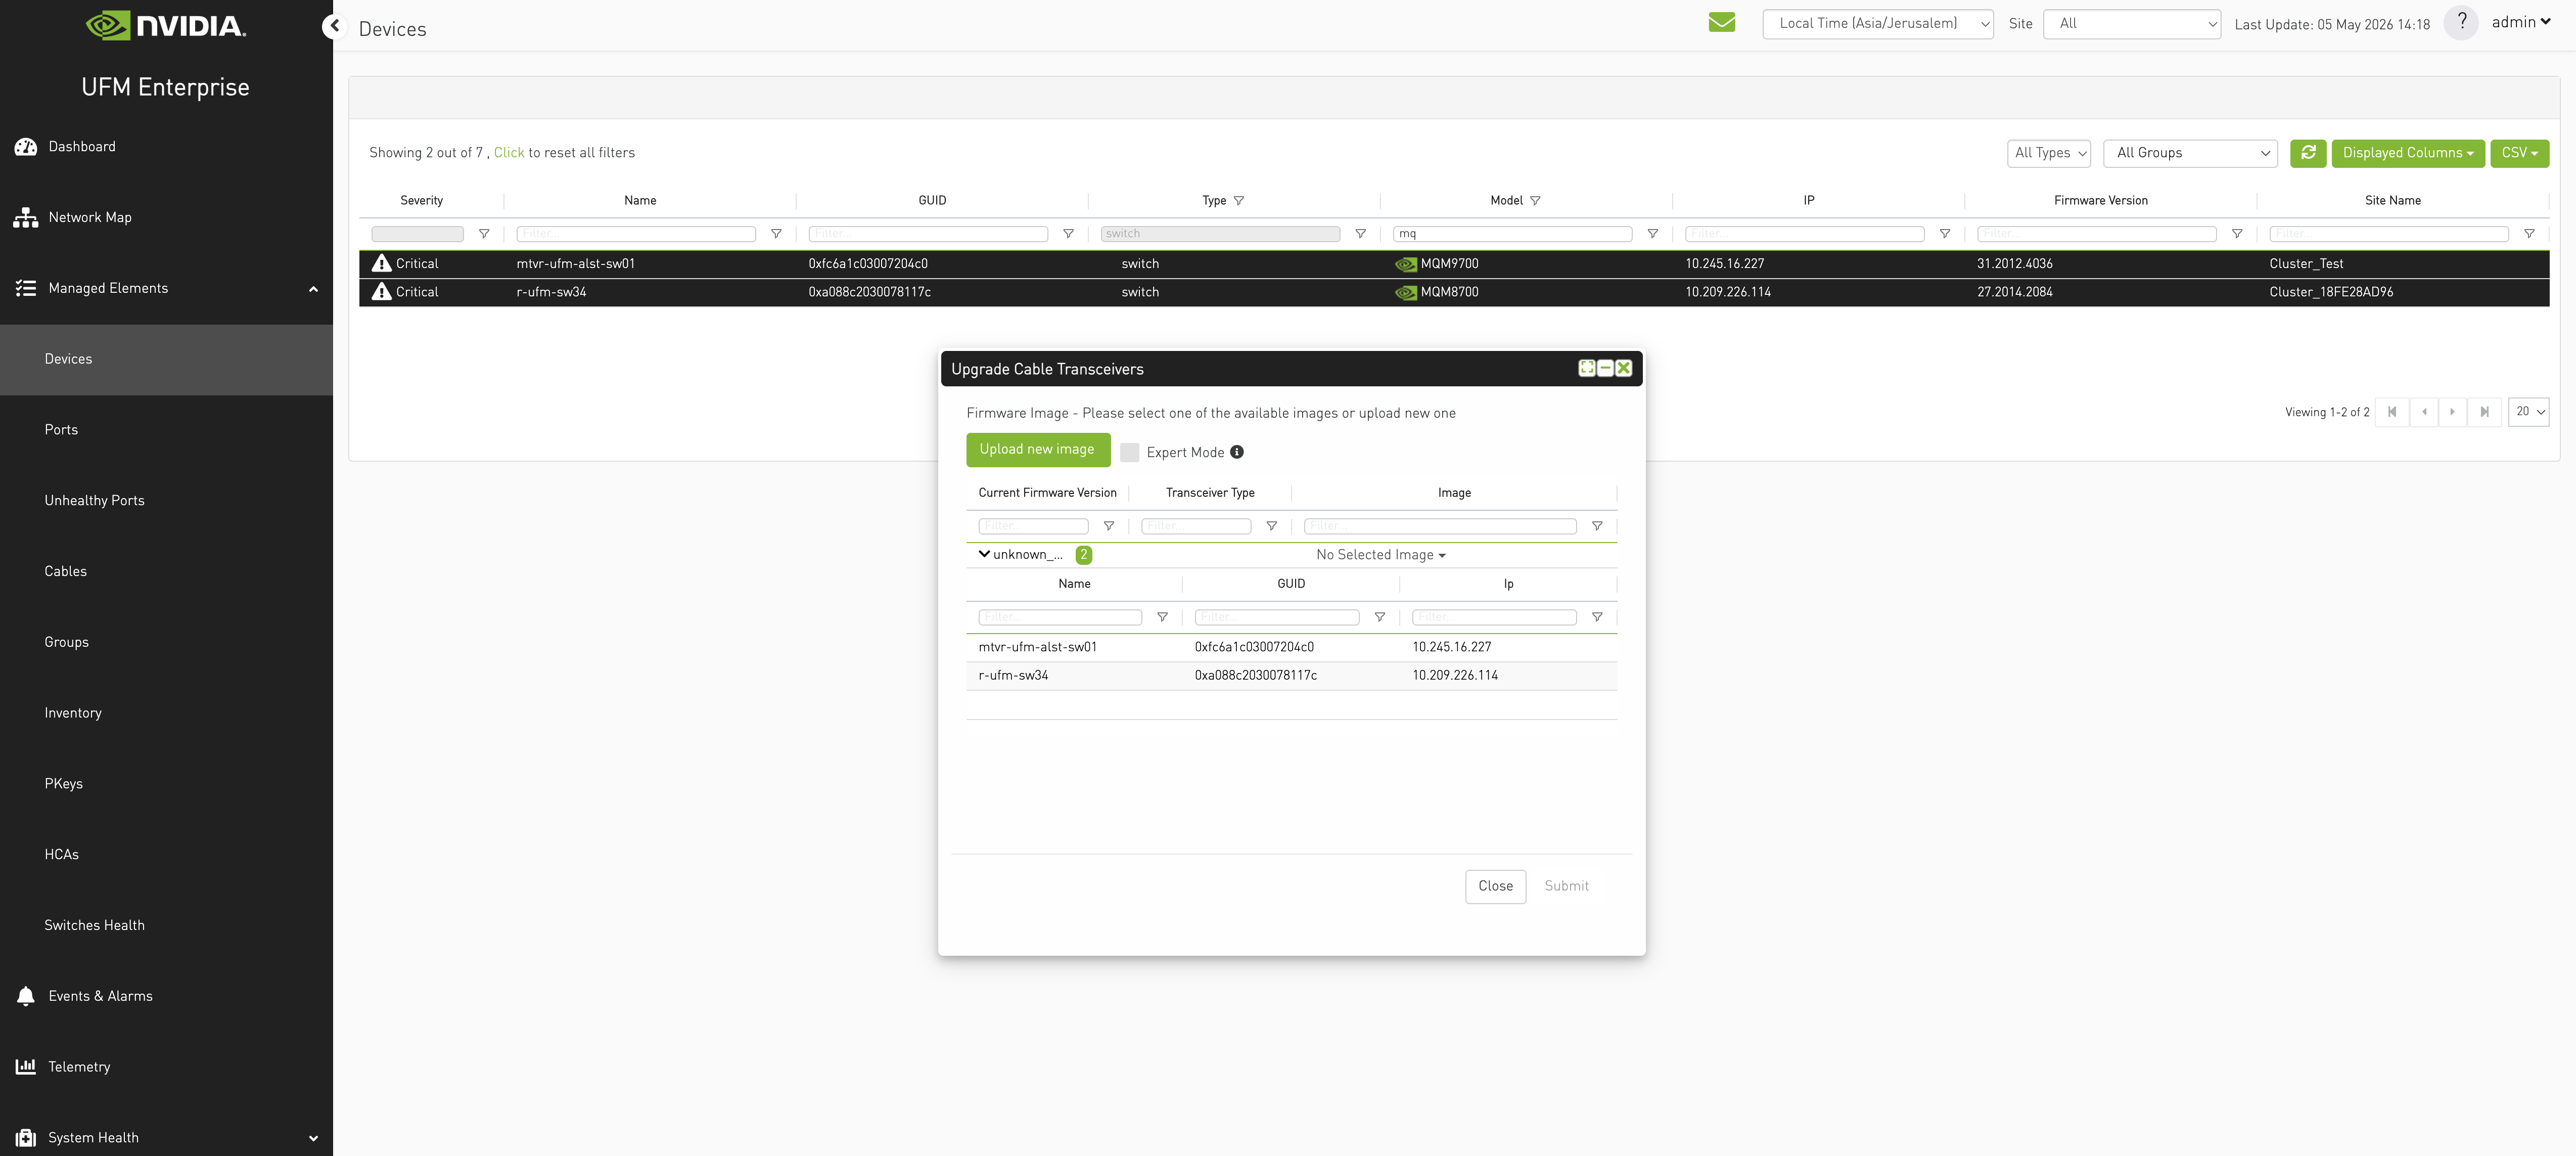Click the dialog Name column filter funnel
Image resolution: width=2576 pixels, height=1156 pixels.
(1162, 617)
